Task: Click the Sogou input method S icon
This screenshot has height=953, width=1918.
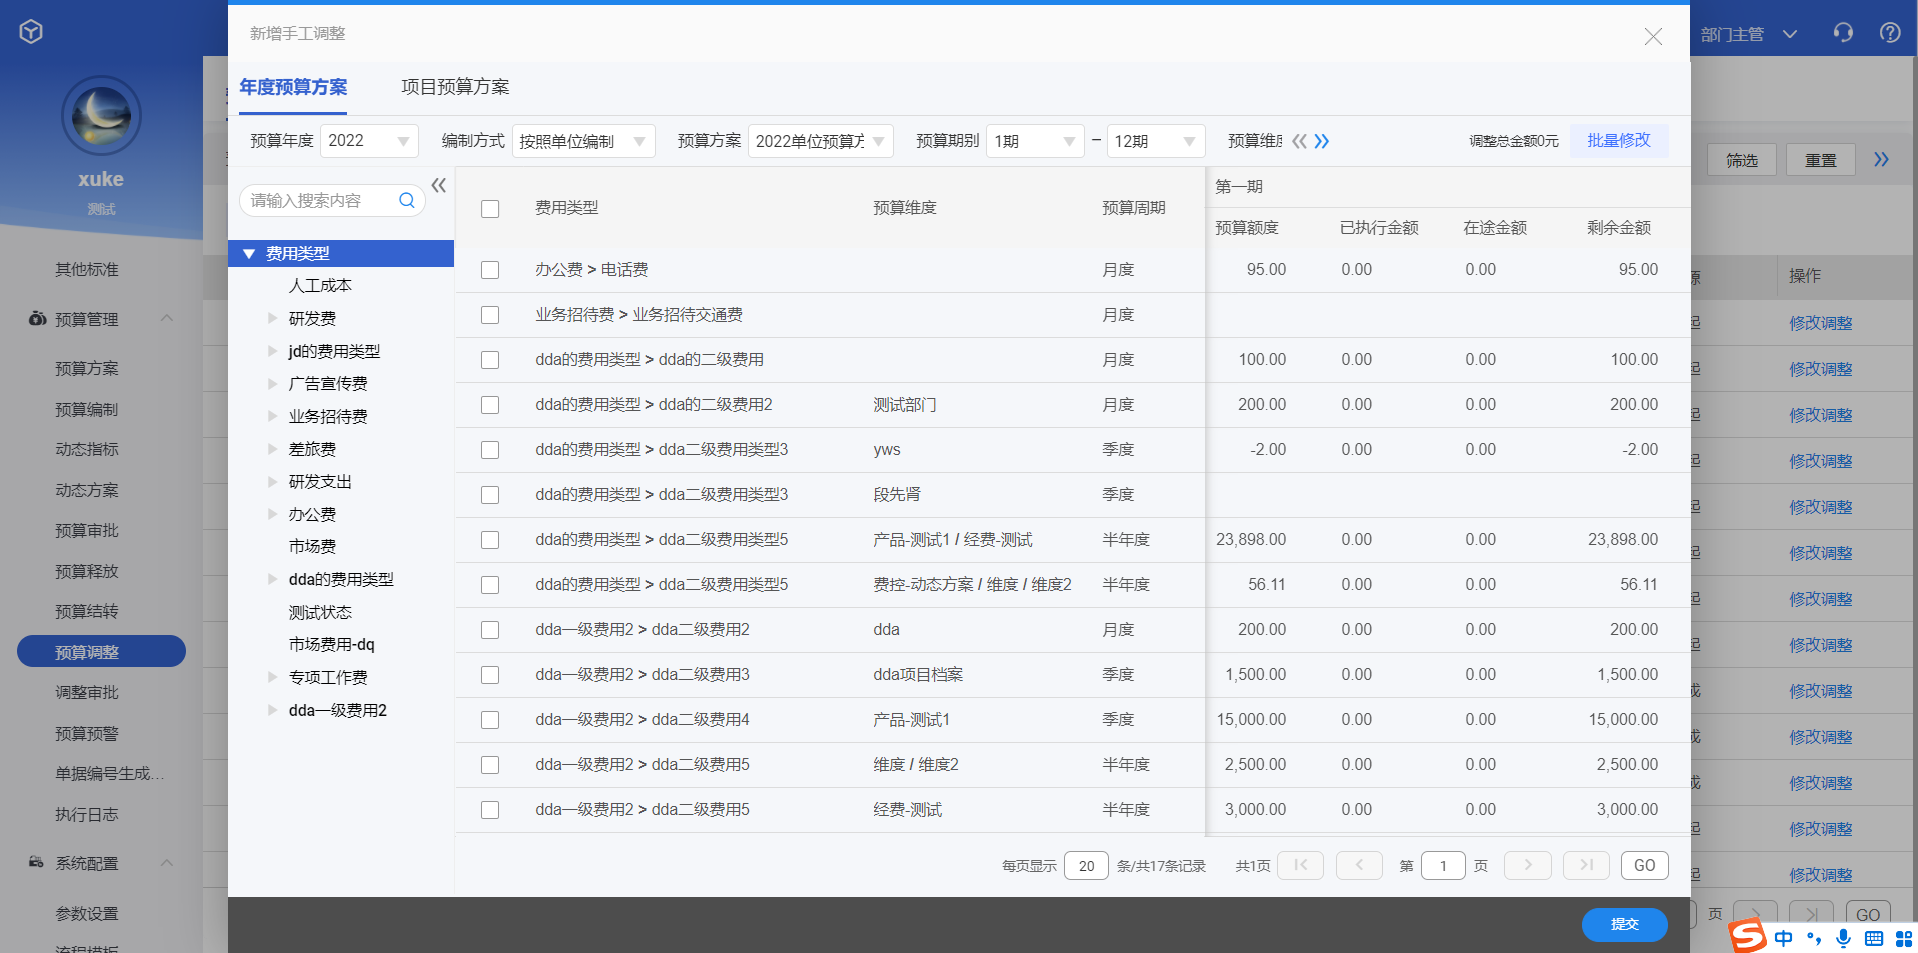Action: click(x=1748, y=936)
